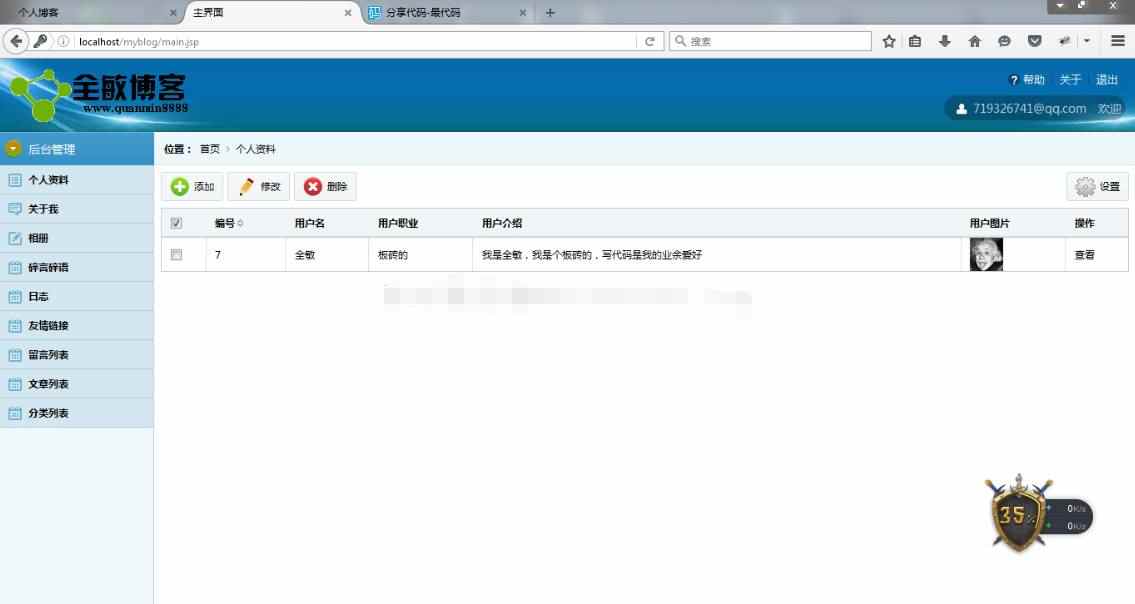The width and height of the screenshot is (1135, 604).
Task: Click the Einstein user image thumbnail
Action: (986, 254)
